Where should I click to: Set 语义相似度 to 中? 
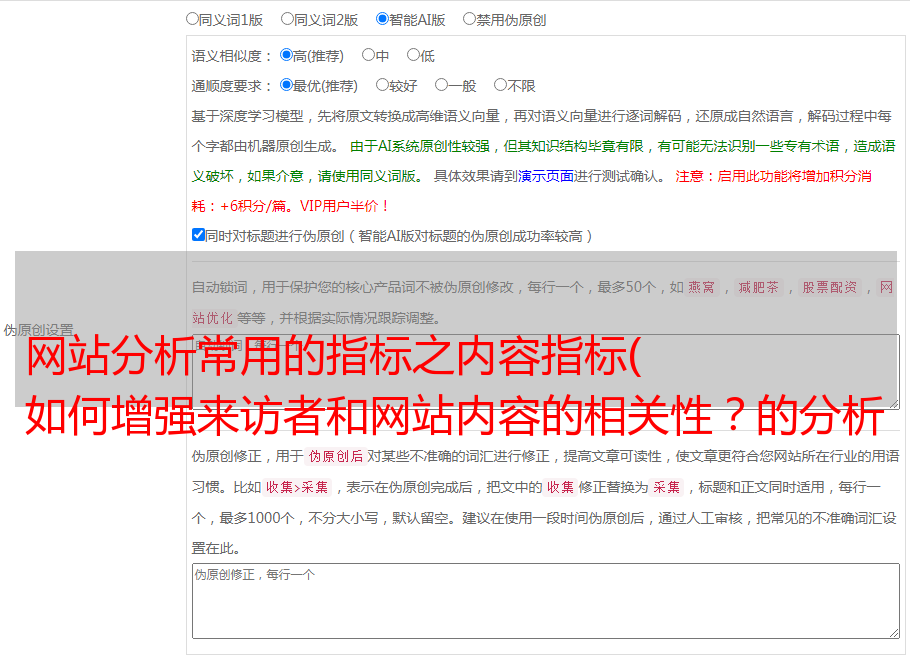[368, 55]
